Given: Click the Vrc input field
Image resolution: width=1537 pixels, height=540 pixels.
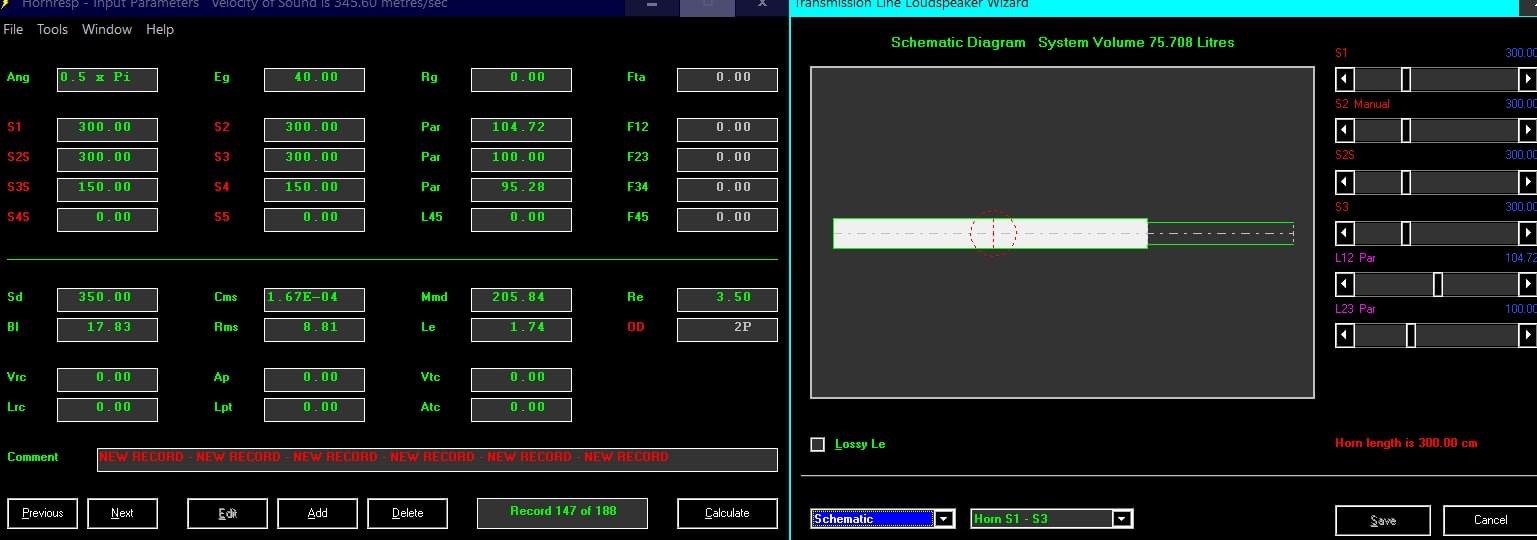Looking at the screenshot, I should click(107, 379).
